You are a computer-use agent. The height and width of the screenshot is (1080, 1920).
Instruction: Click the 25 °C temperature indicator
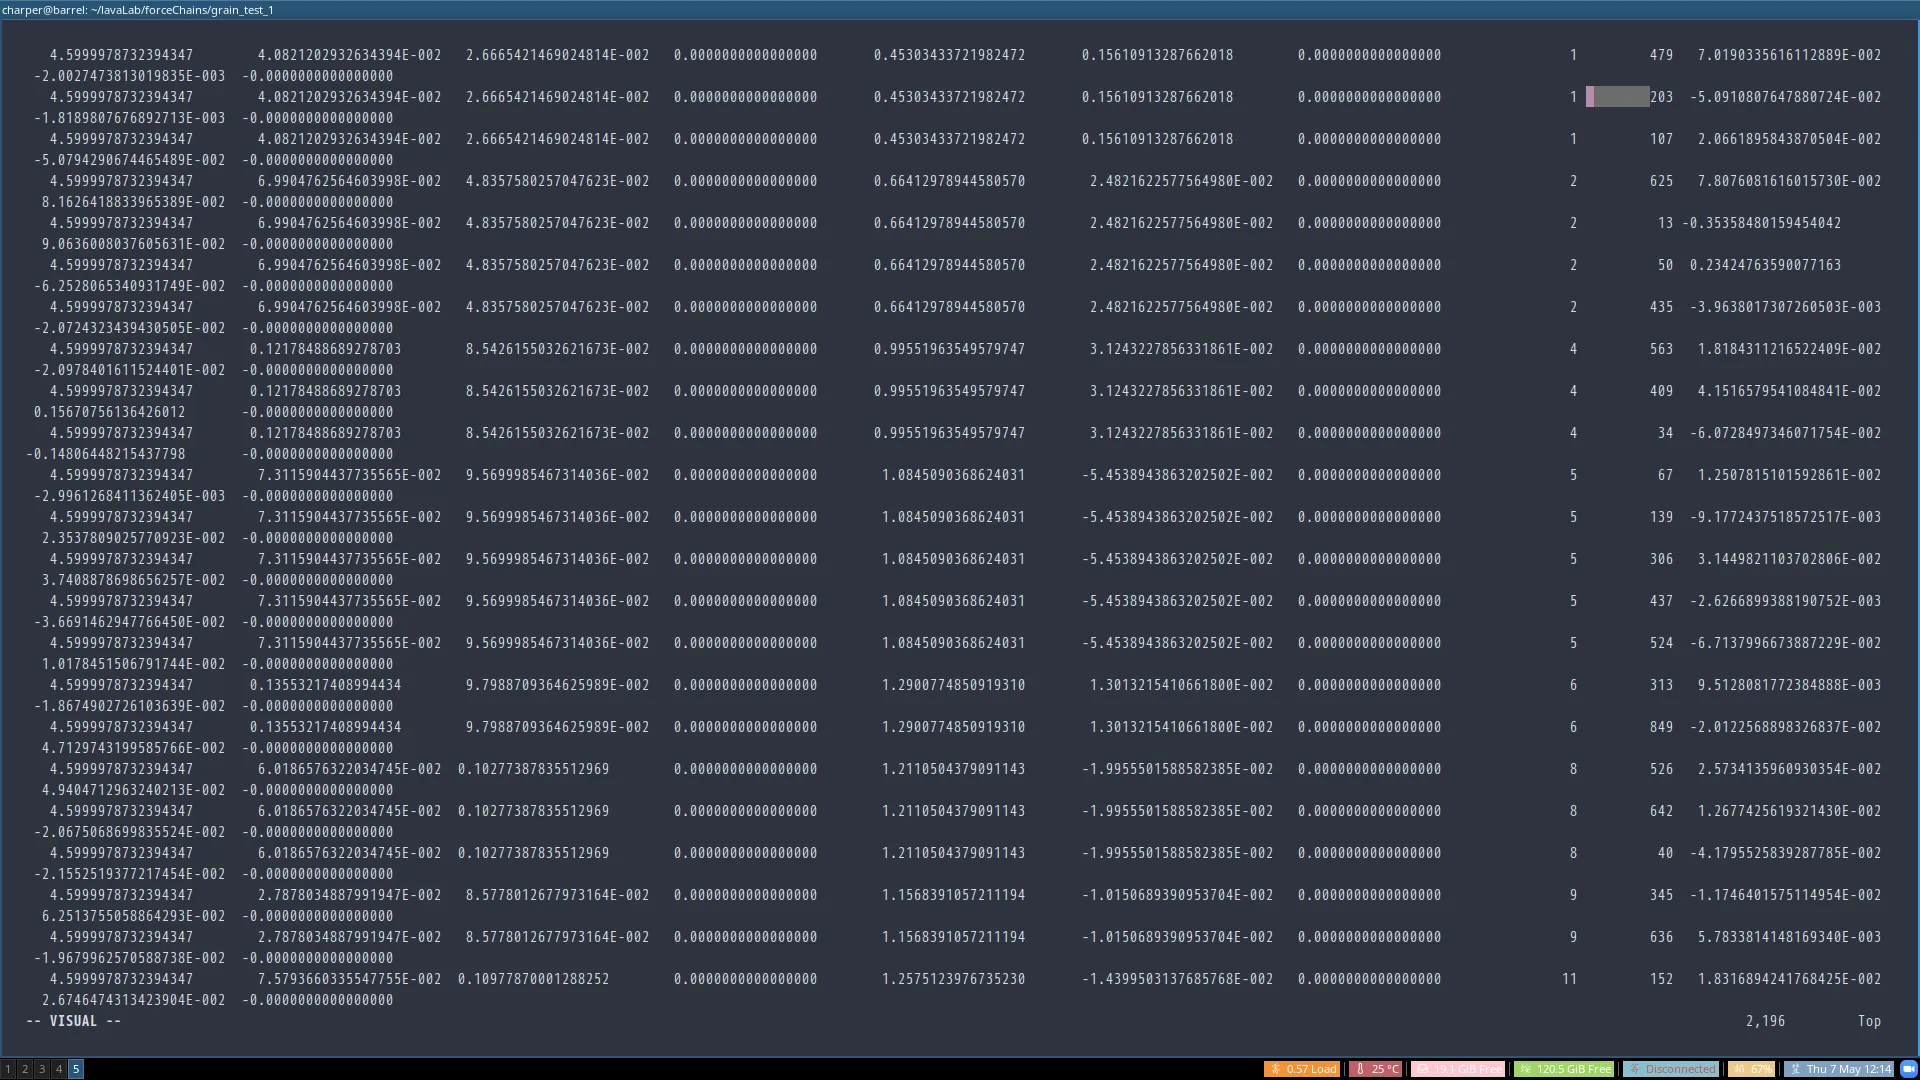point(1376,1069)
